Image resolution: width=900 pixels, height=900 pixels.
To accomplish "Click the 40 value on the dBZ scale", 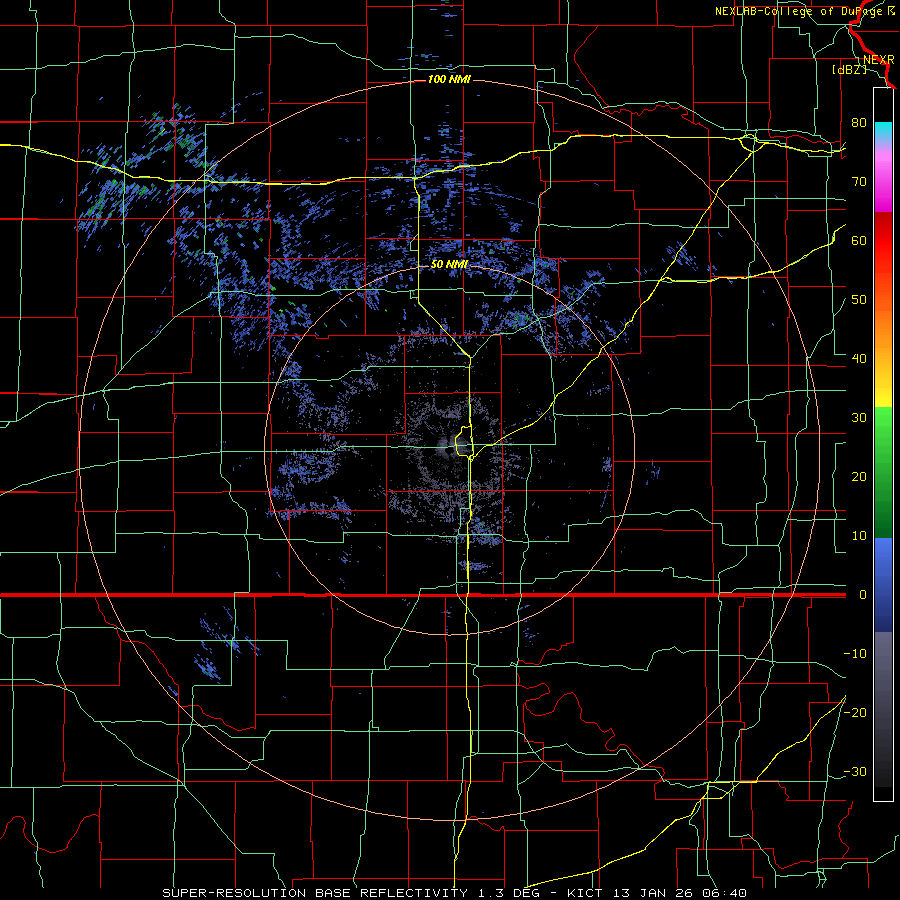I will [x=859, y=359].
